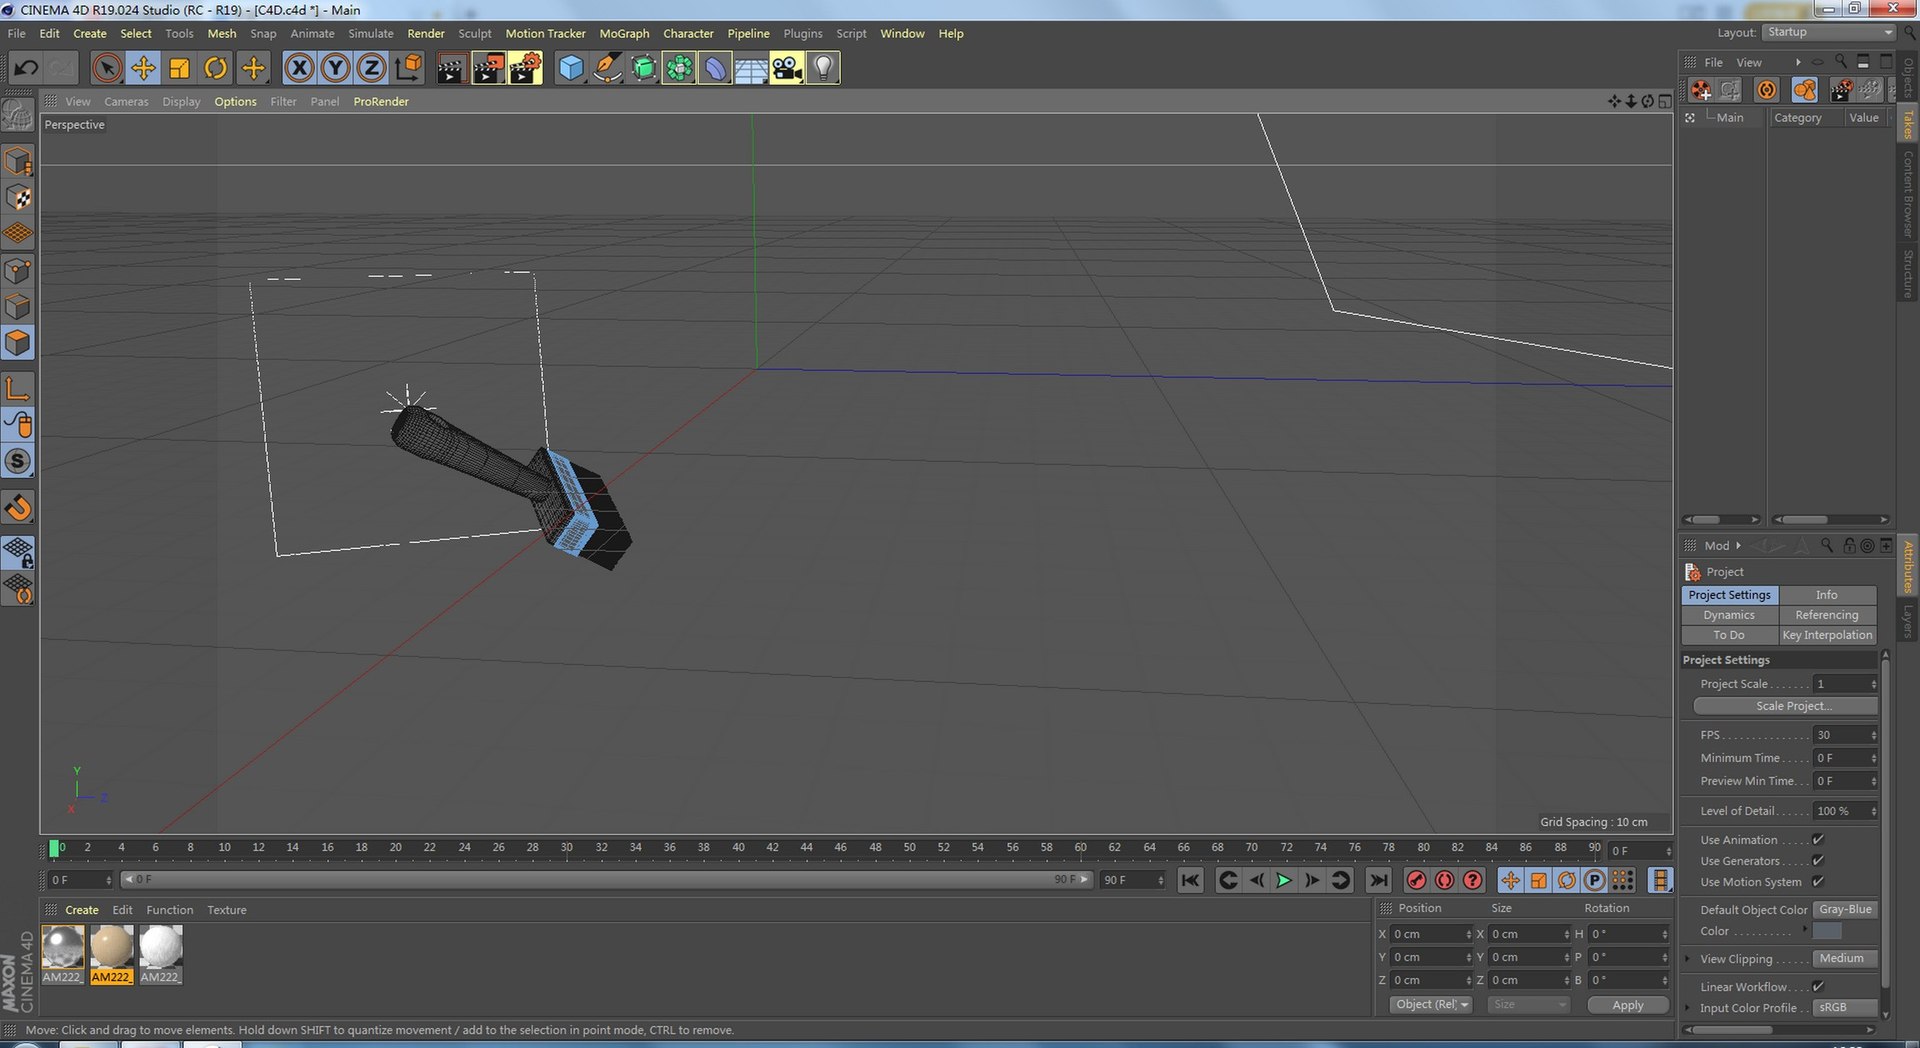Screen dimensions: 1920x1048
Task: Click Record Active Objects red button
Action: tap(1416, 880)
